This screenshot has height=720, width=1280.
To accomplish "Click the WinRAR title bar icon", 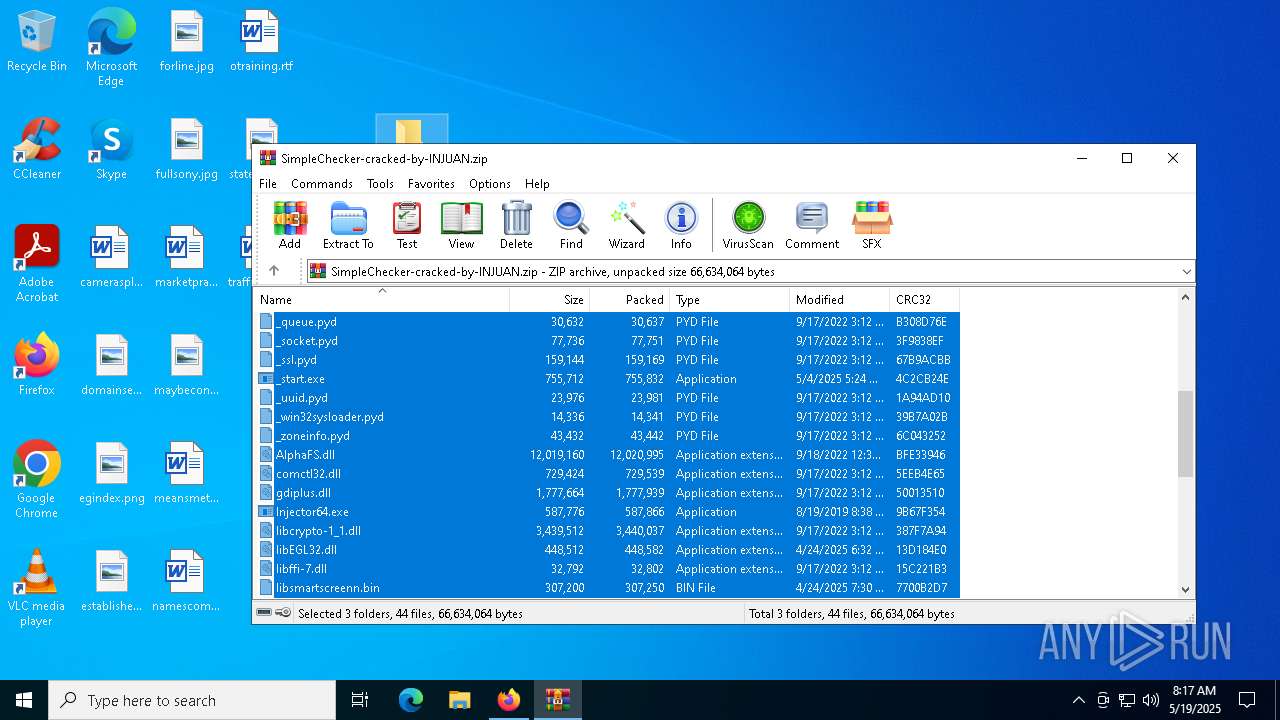I will pyautogui.click(x=268, y=158).
